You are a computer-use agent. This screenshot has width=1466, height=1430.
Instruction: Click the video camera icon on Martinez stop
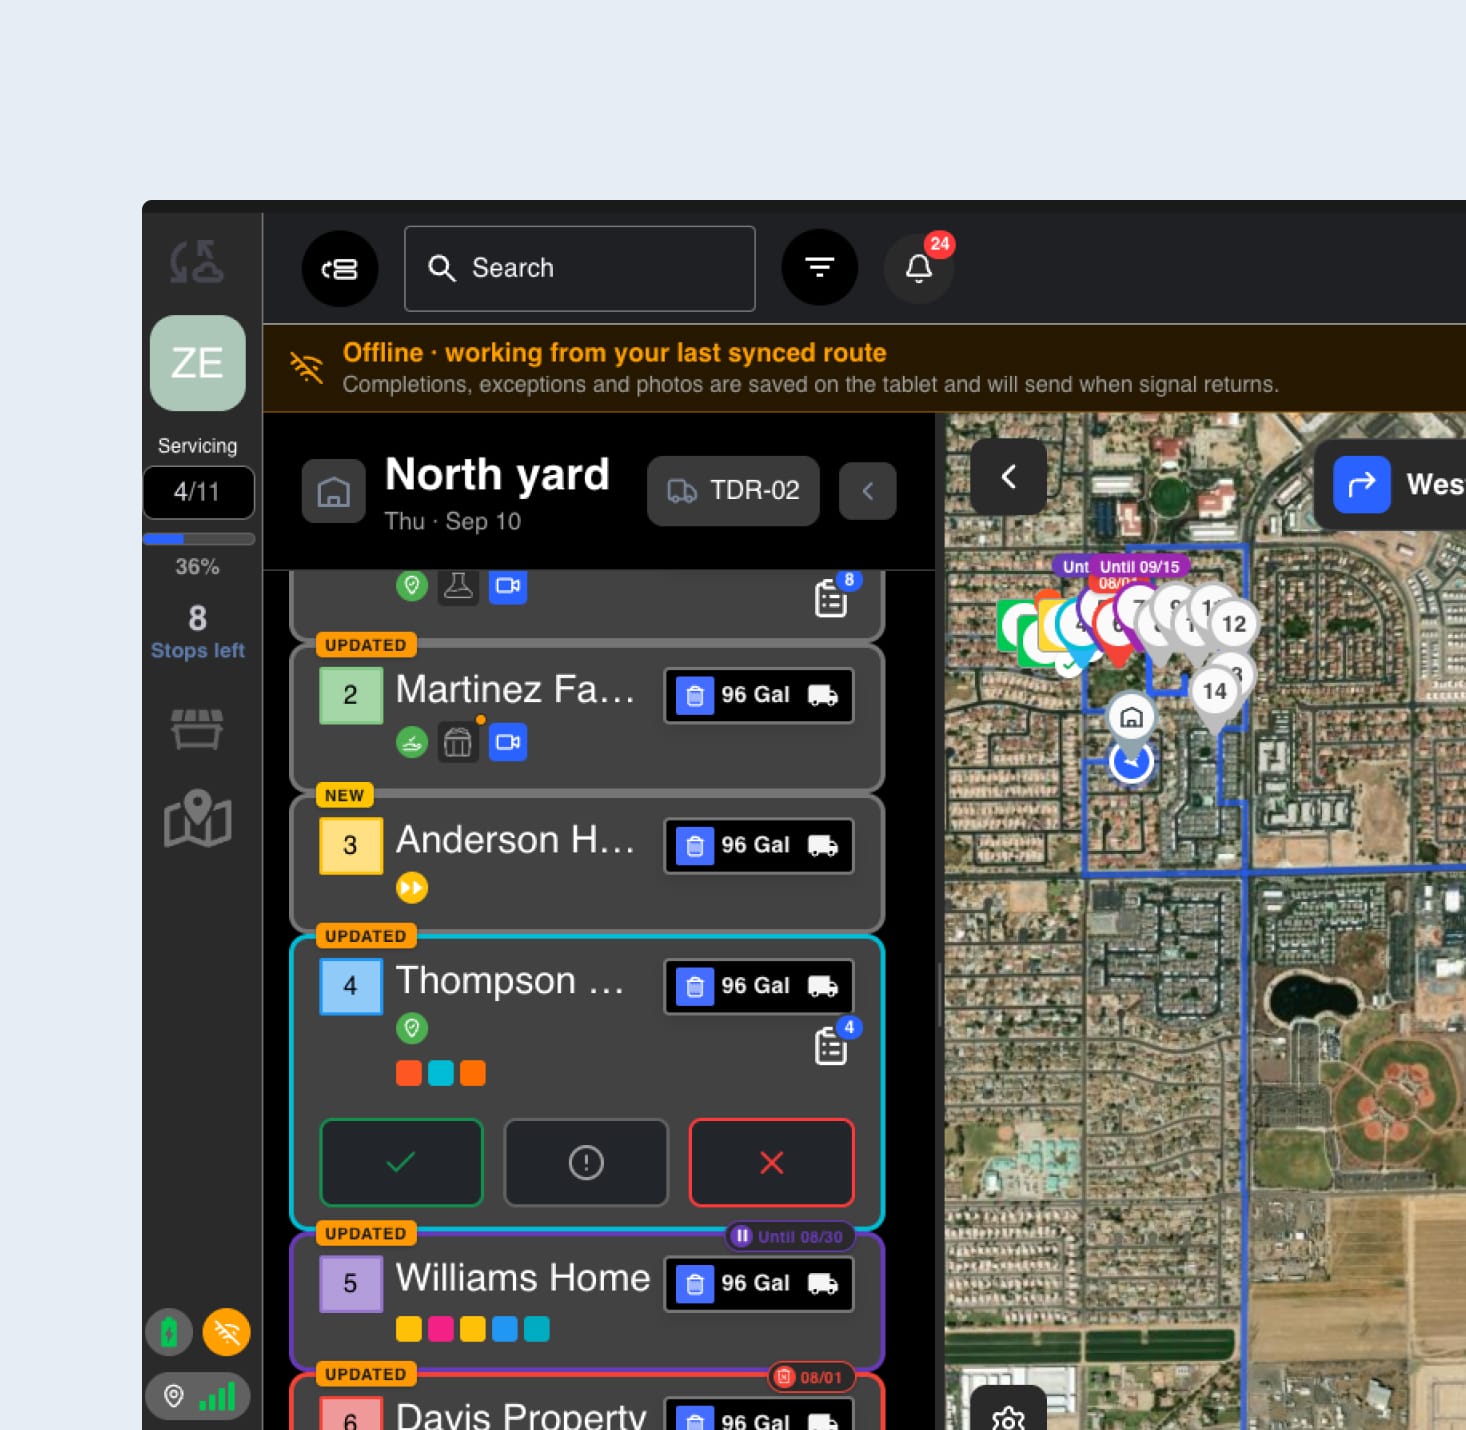pyautogui.click(x=508, y=743)
